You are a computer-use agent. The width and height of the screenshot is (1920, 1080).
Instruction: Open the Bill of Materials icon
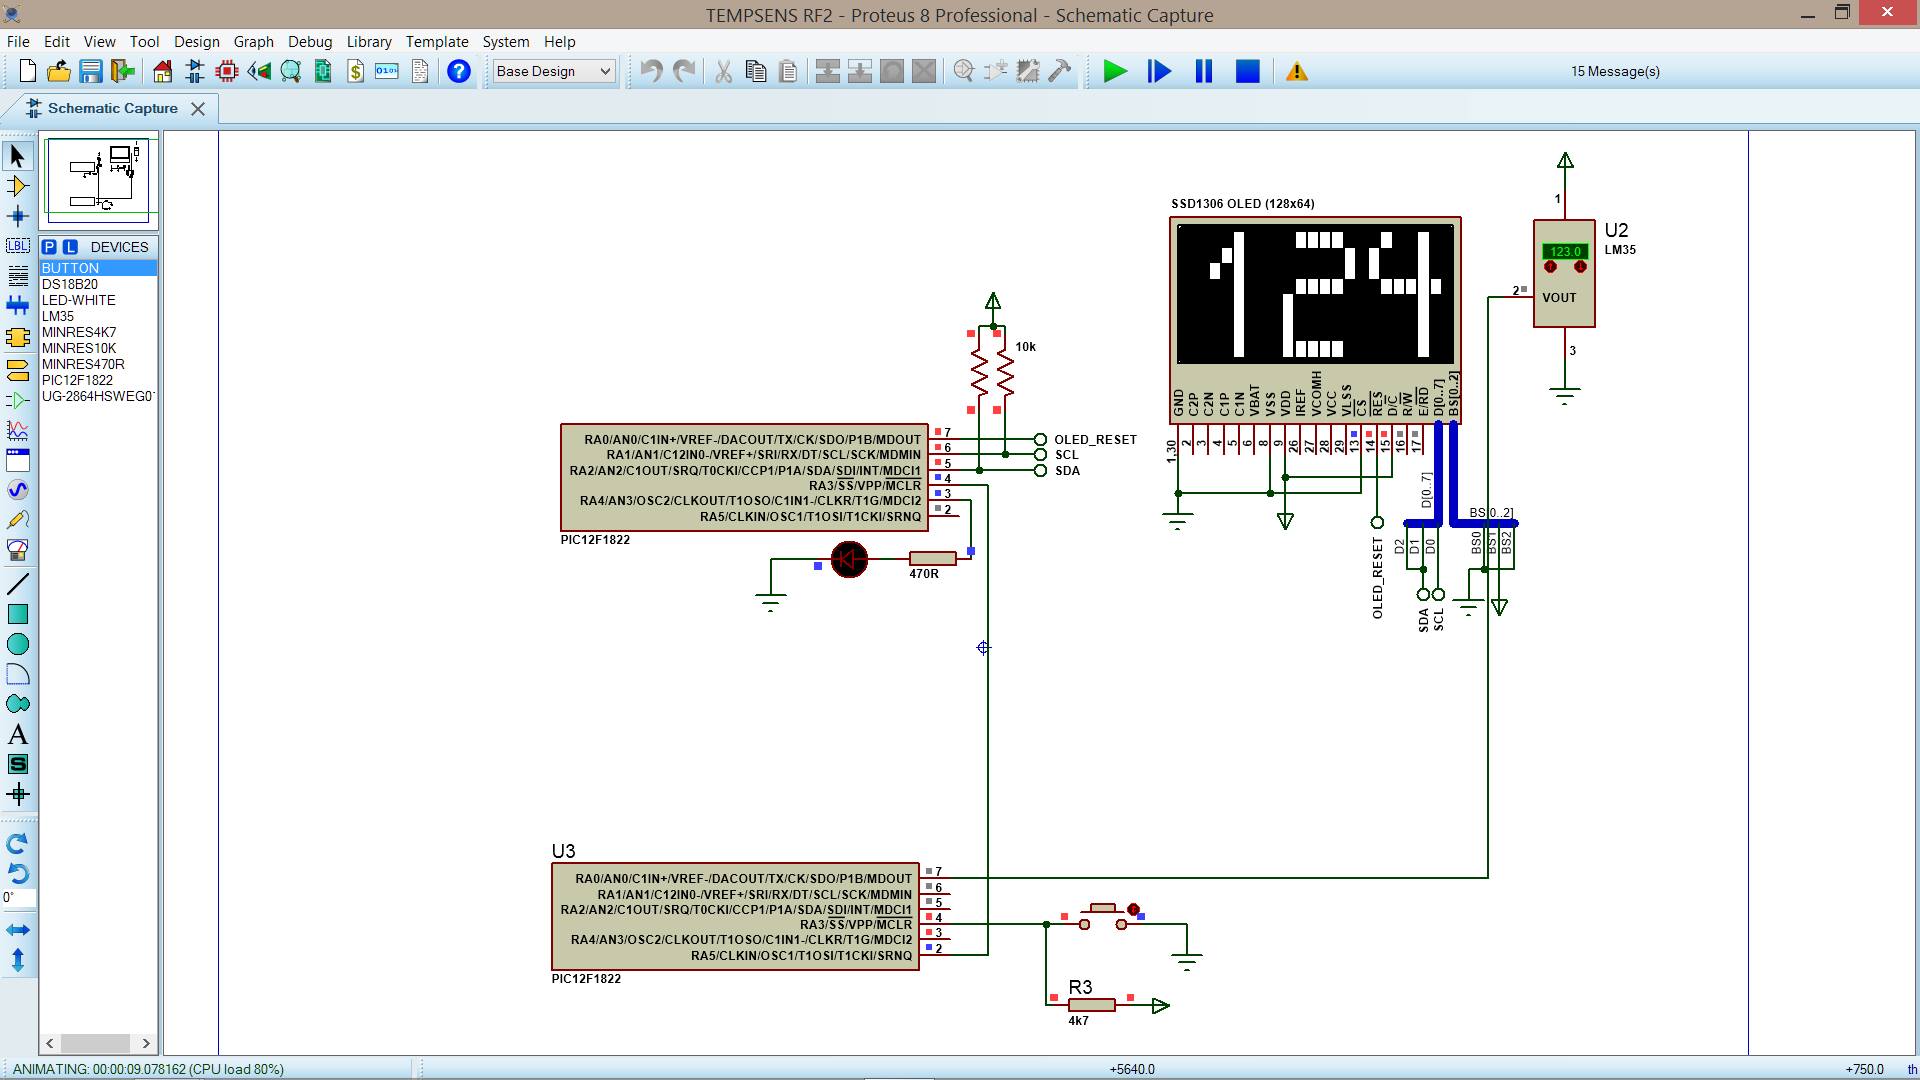(x=355, y=71)
